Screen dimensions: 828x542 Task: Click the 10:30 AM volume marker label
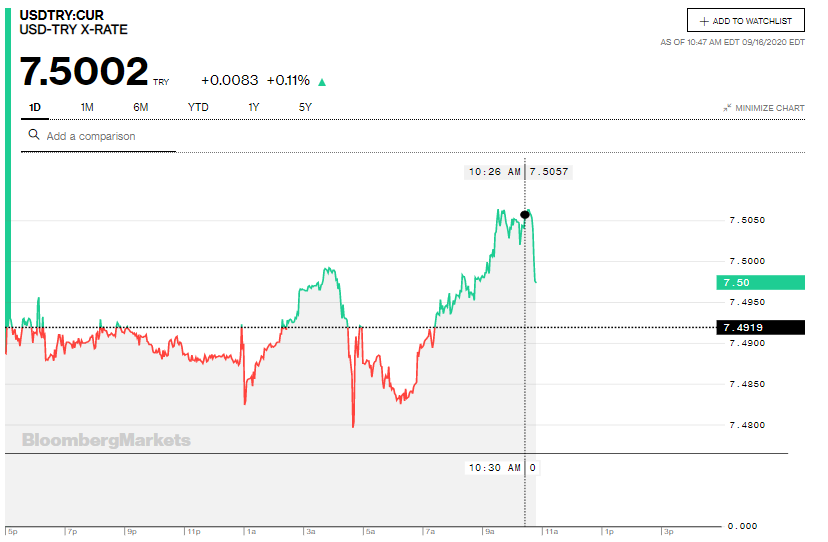pyautogui.click(x=494, y=467)
